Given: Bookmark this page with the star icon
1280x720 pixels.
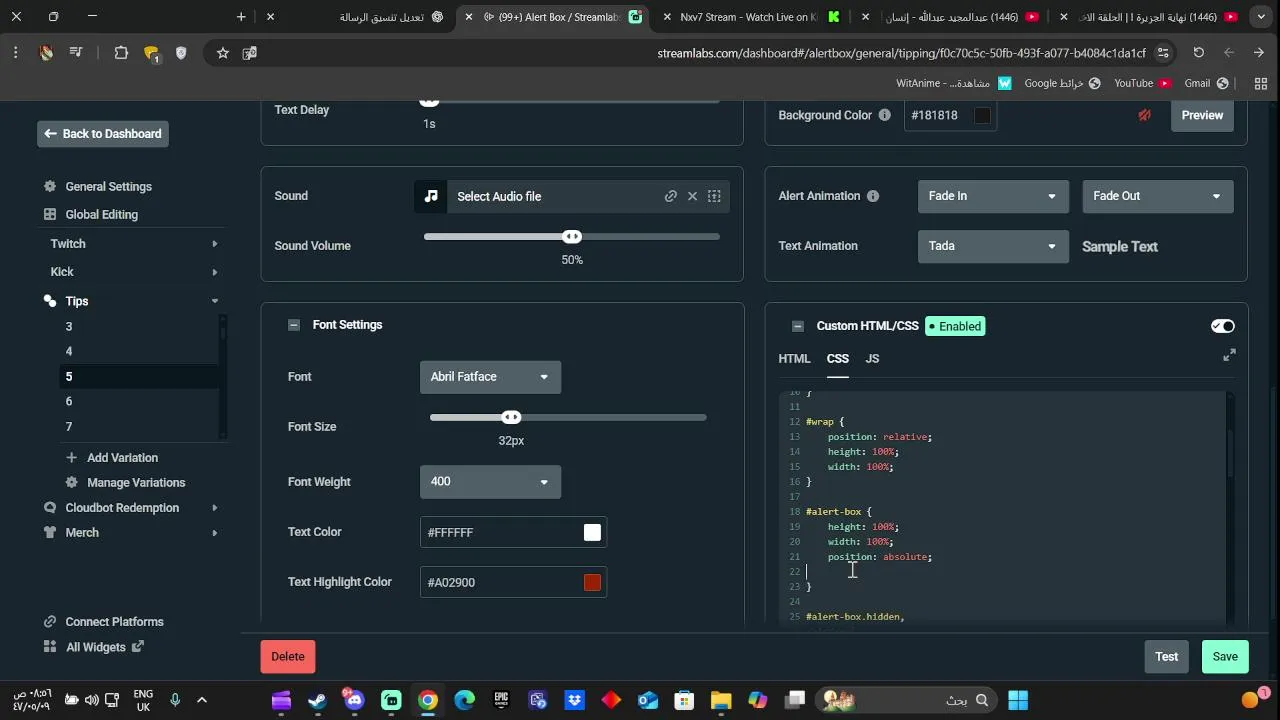Looking at the screenshot, I should pos(223,53).
